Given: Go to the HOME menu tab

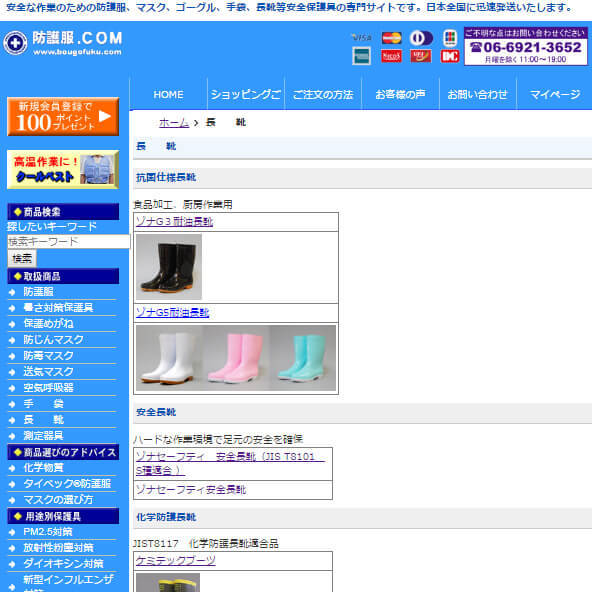Looking at the screenshot, I should point(168,94).
